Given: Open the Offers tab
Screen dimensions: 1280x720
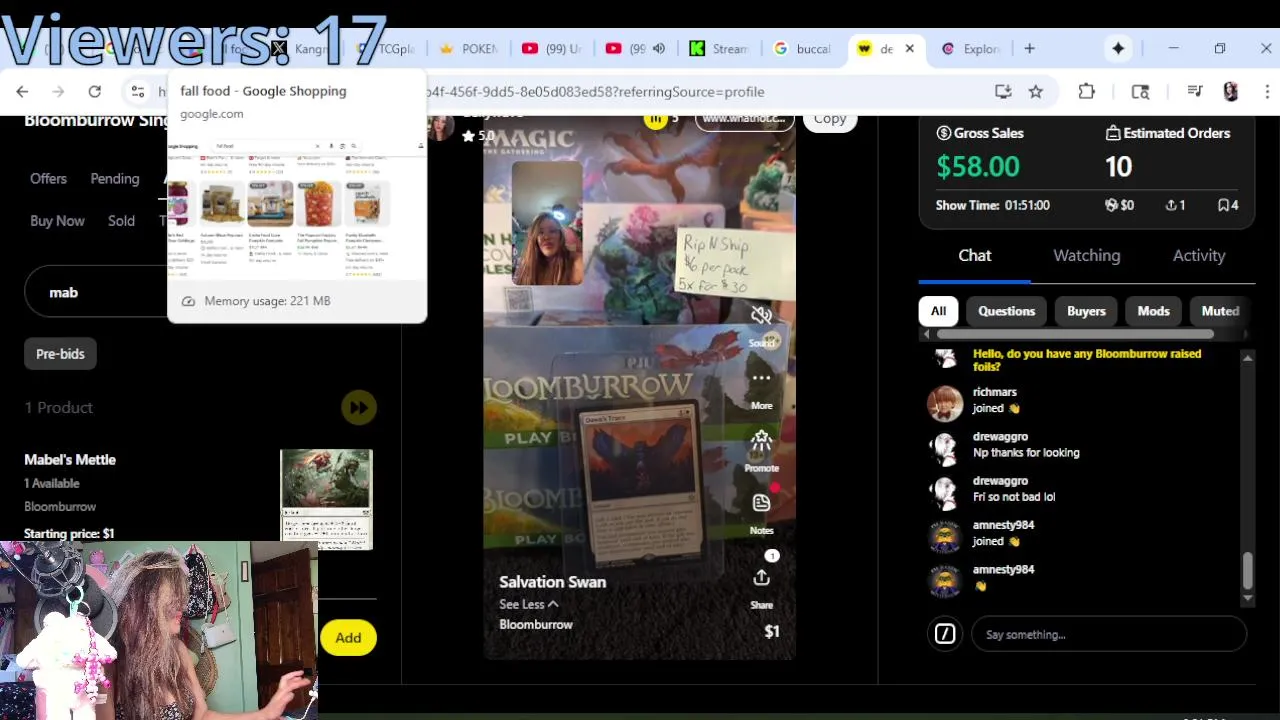Looking at the screenshot, I should (48, 178).
